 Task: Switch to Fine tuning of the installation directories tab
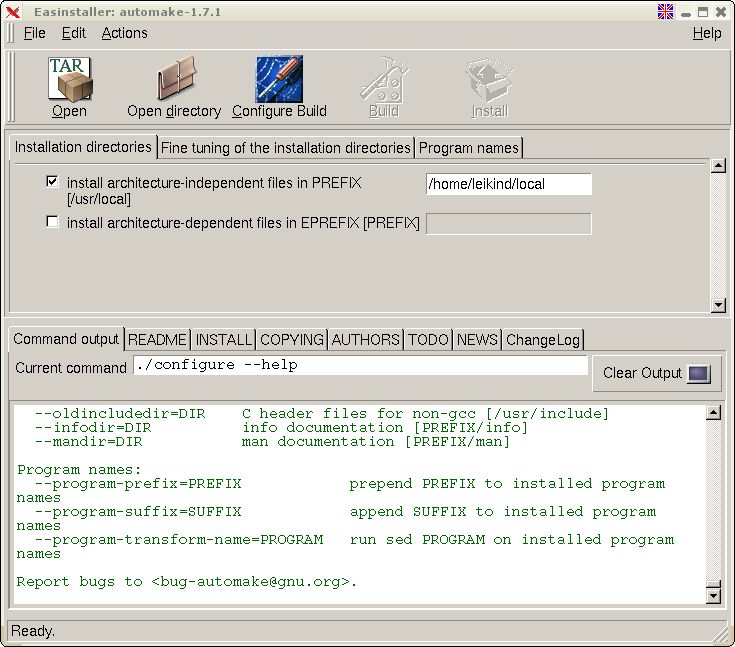coord(285,148)
